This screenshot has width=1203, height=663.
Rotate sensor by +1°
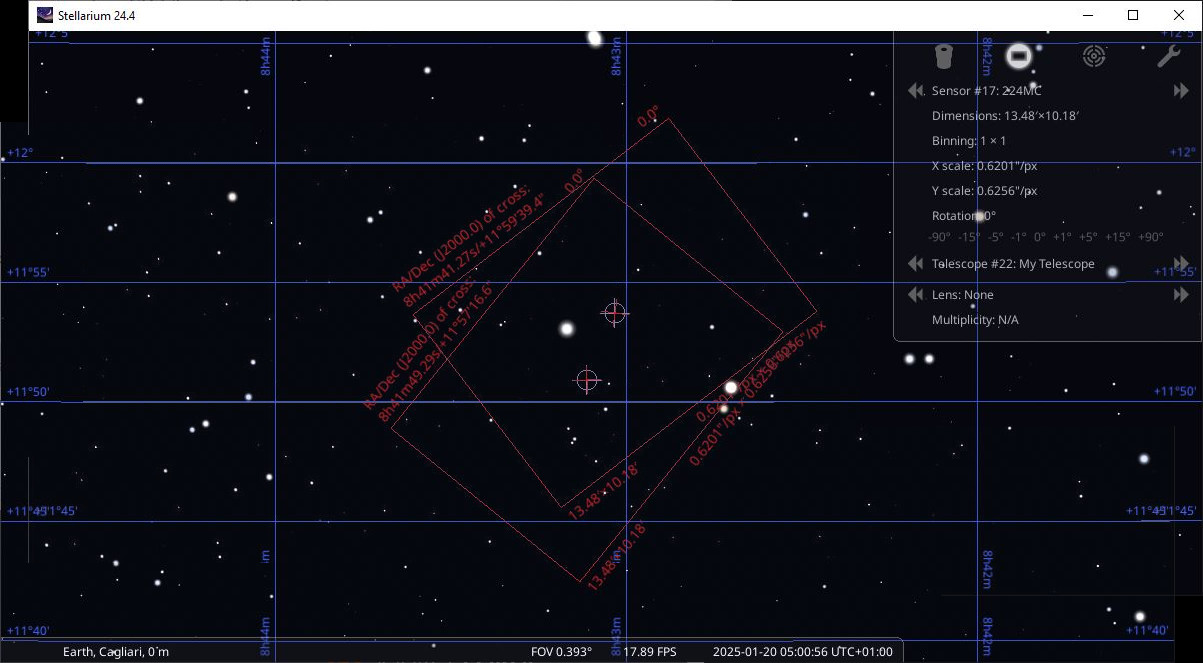1062,237
